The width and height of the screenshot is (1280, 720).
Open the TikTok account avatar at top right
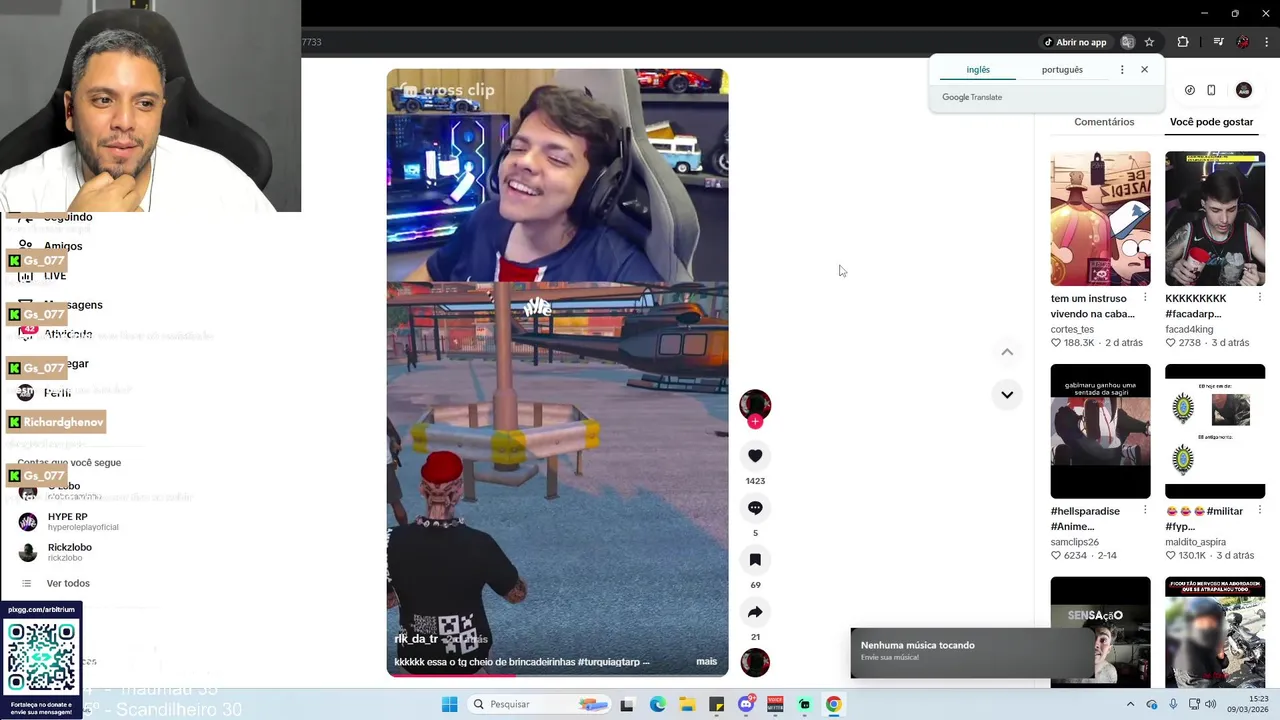pos(1244,90)
